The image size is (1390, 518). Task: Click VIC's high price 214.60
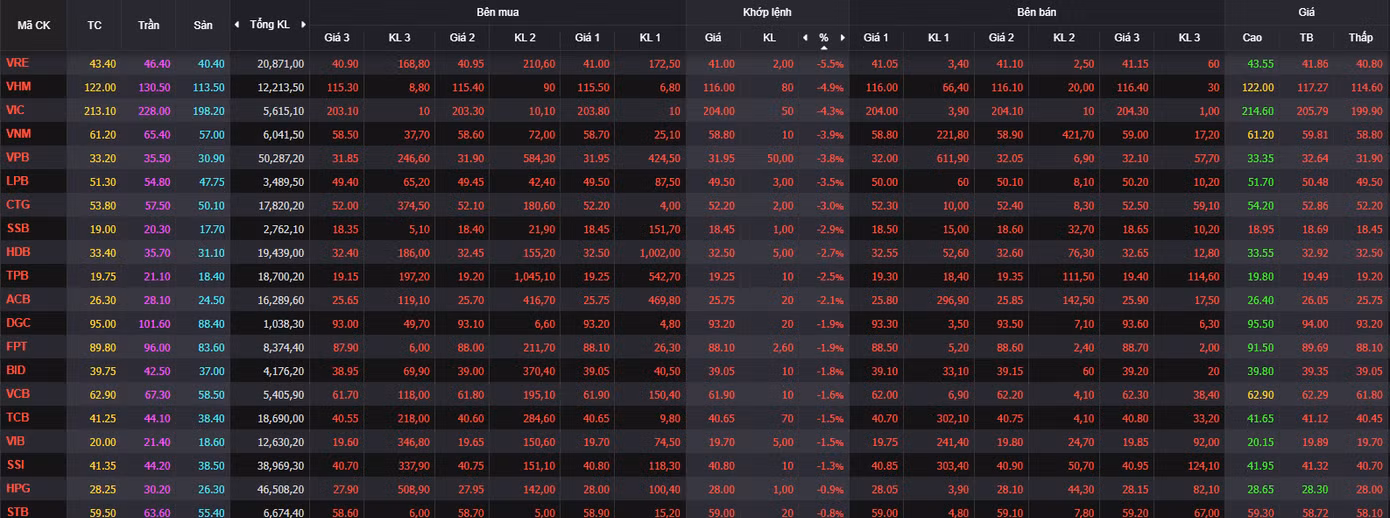coord(1258,111)
